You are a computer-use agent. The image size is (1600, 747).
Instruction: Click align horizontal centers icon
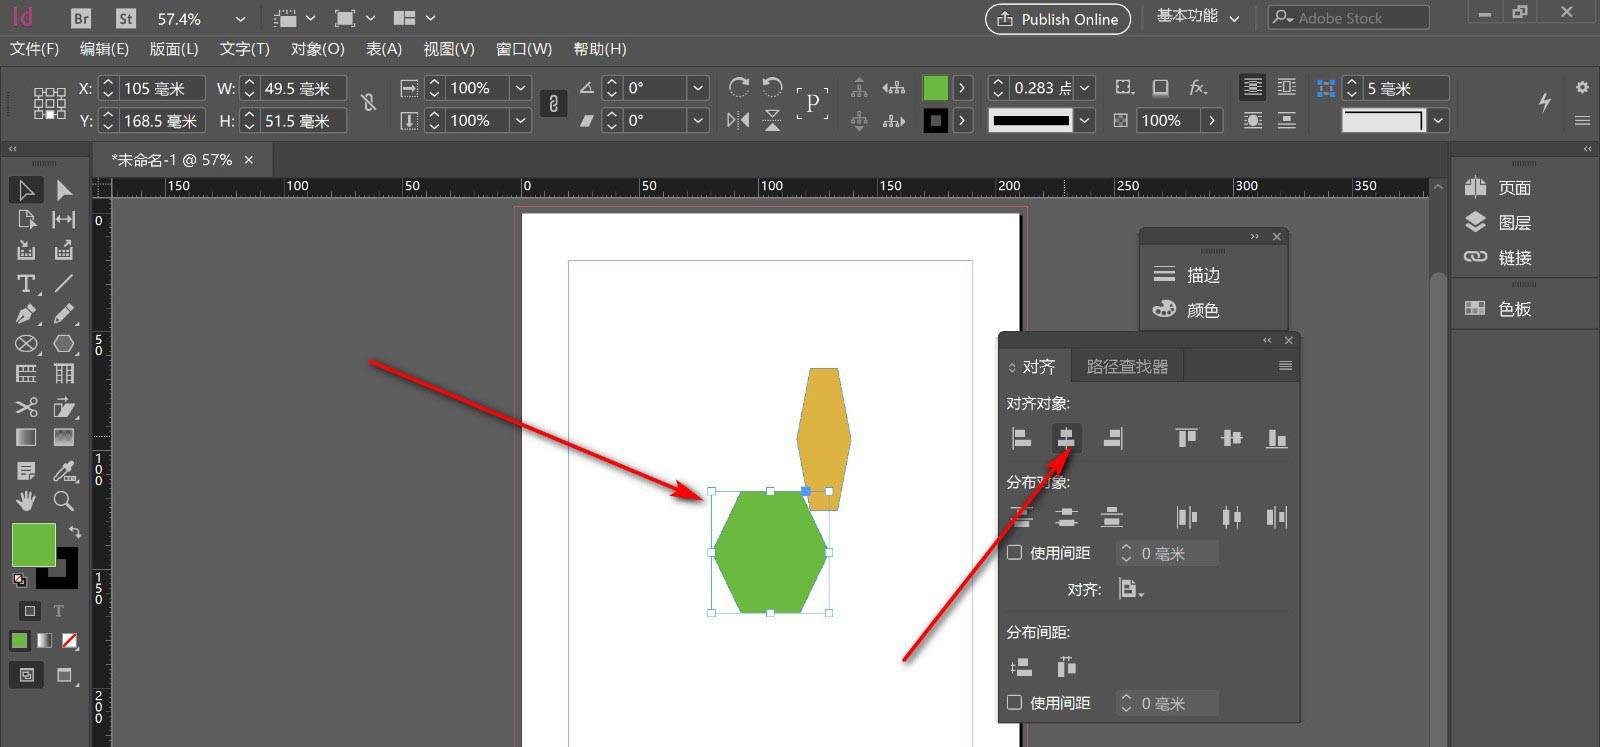coord(1066,438)
